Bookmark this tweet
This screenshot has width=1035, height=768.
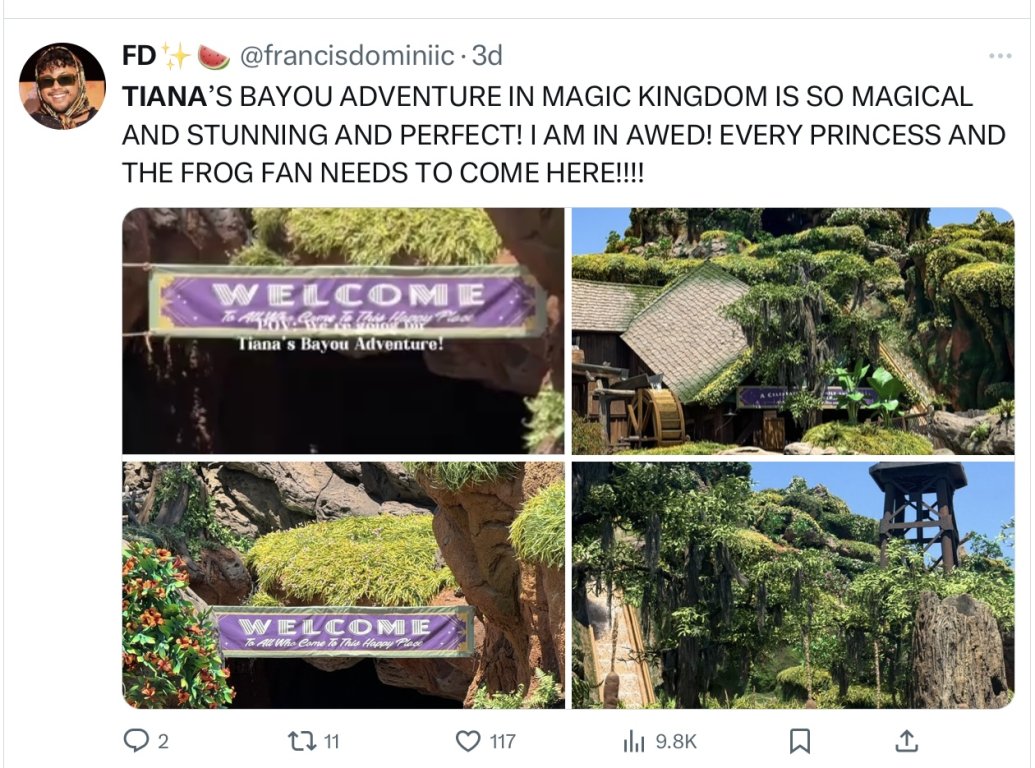tap(800, 740)
